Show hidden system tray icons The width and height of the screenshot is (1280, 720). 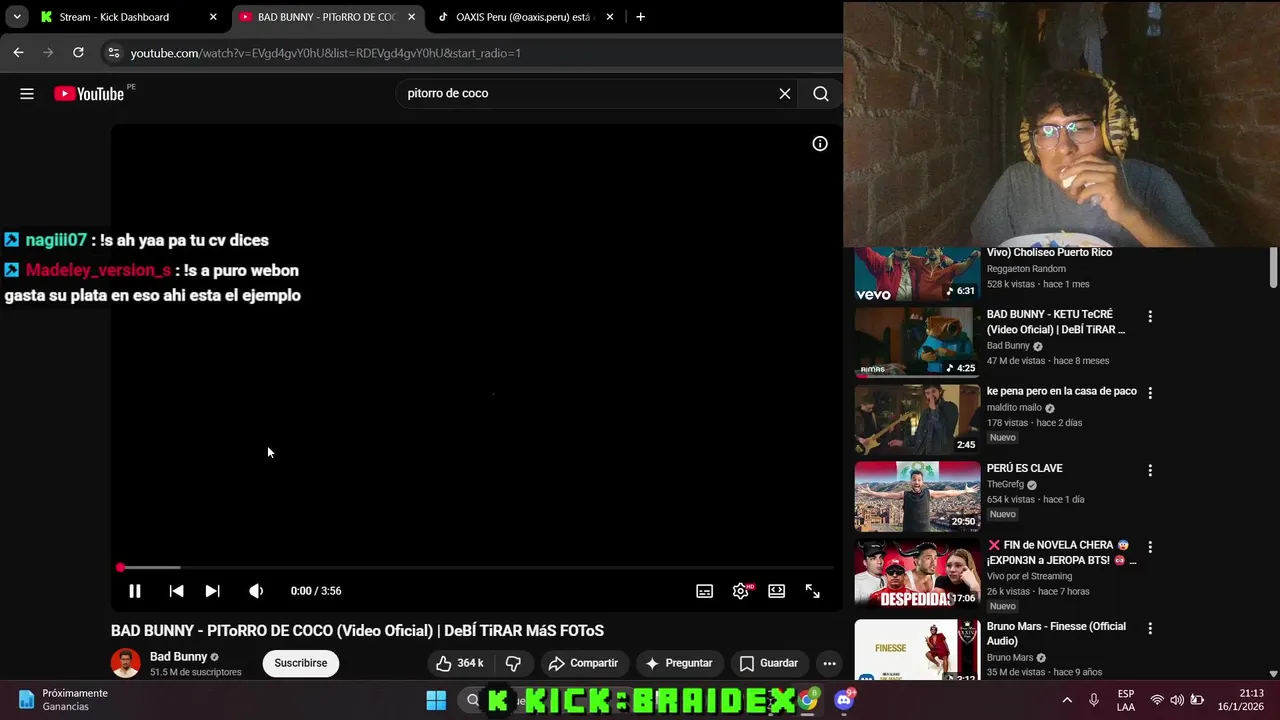point(1067,700)
